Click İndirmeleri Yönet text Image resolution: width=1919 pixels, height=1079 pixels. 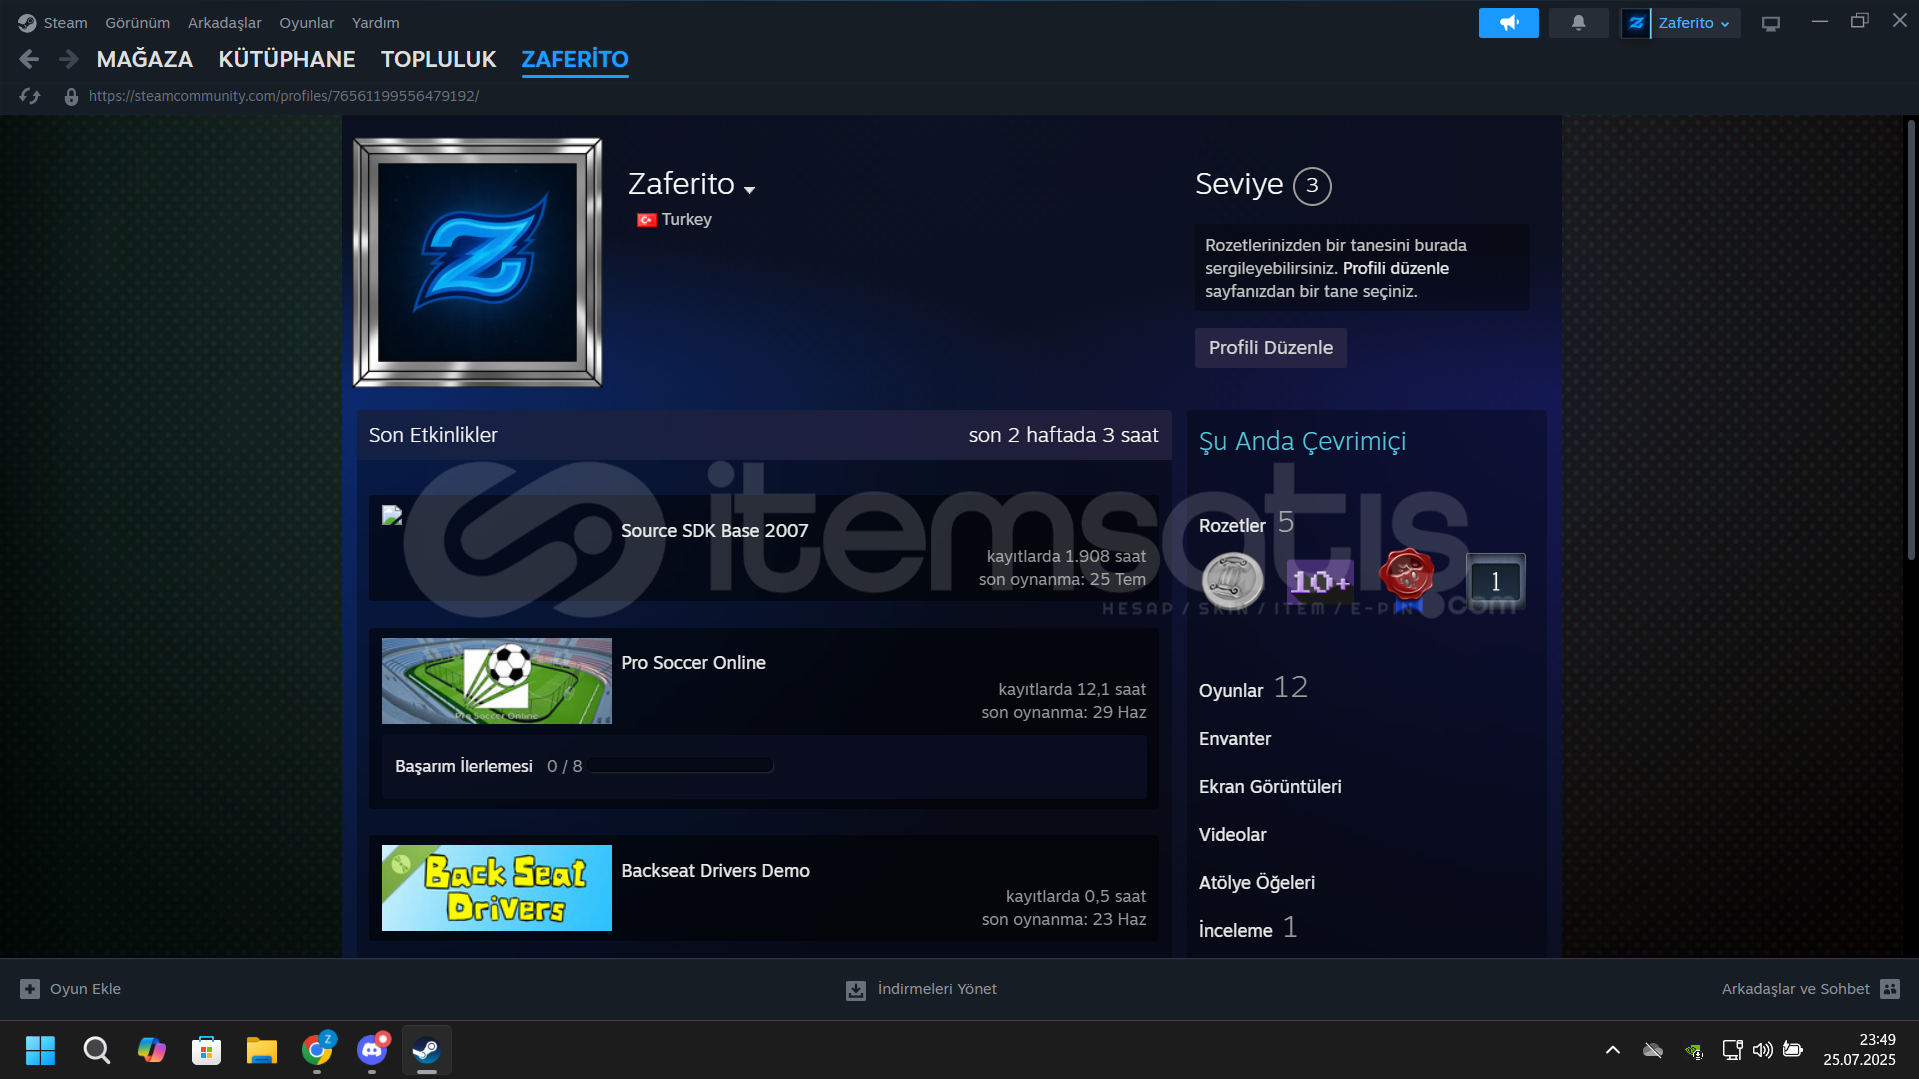937,989
